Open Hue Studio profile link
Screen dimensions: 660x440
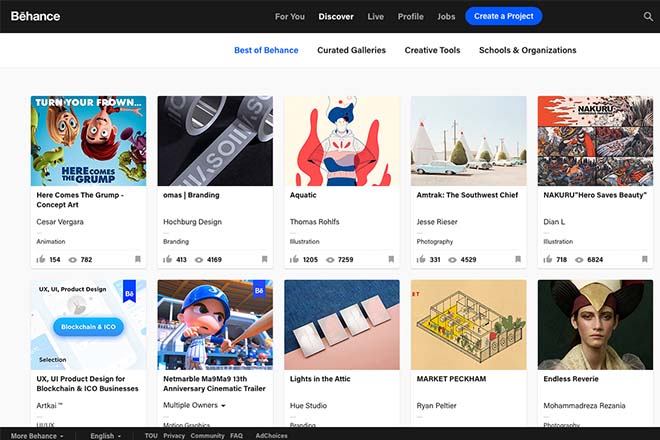pos(308,405)
